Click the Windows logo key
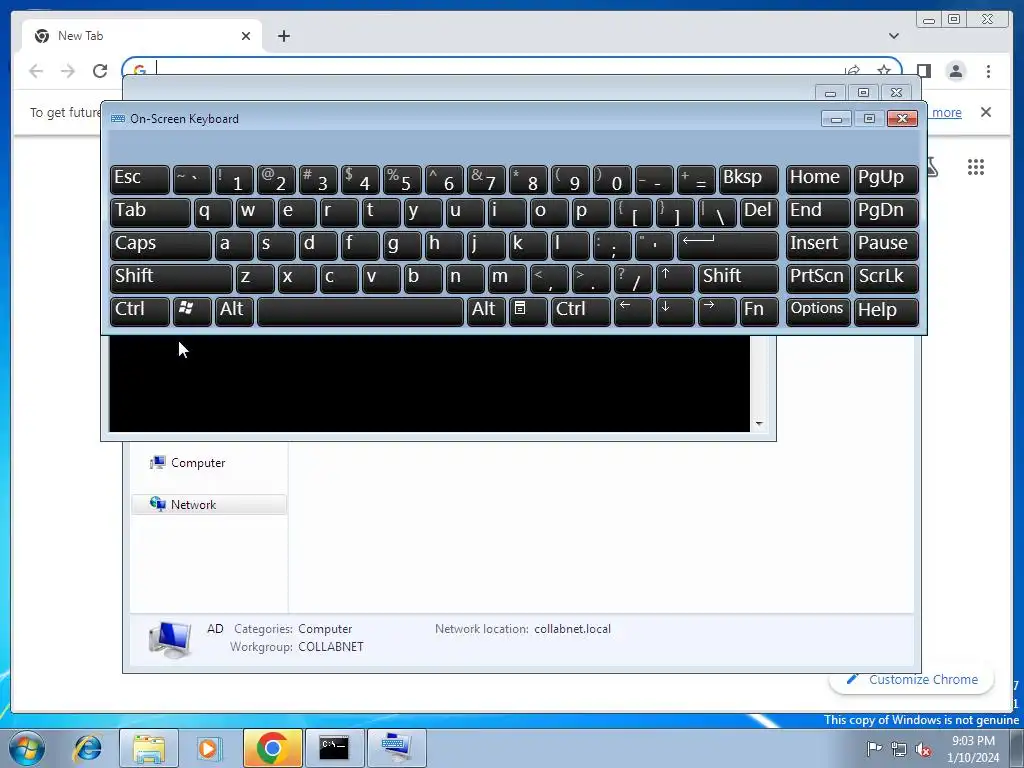 (x=192, y=311)
